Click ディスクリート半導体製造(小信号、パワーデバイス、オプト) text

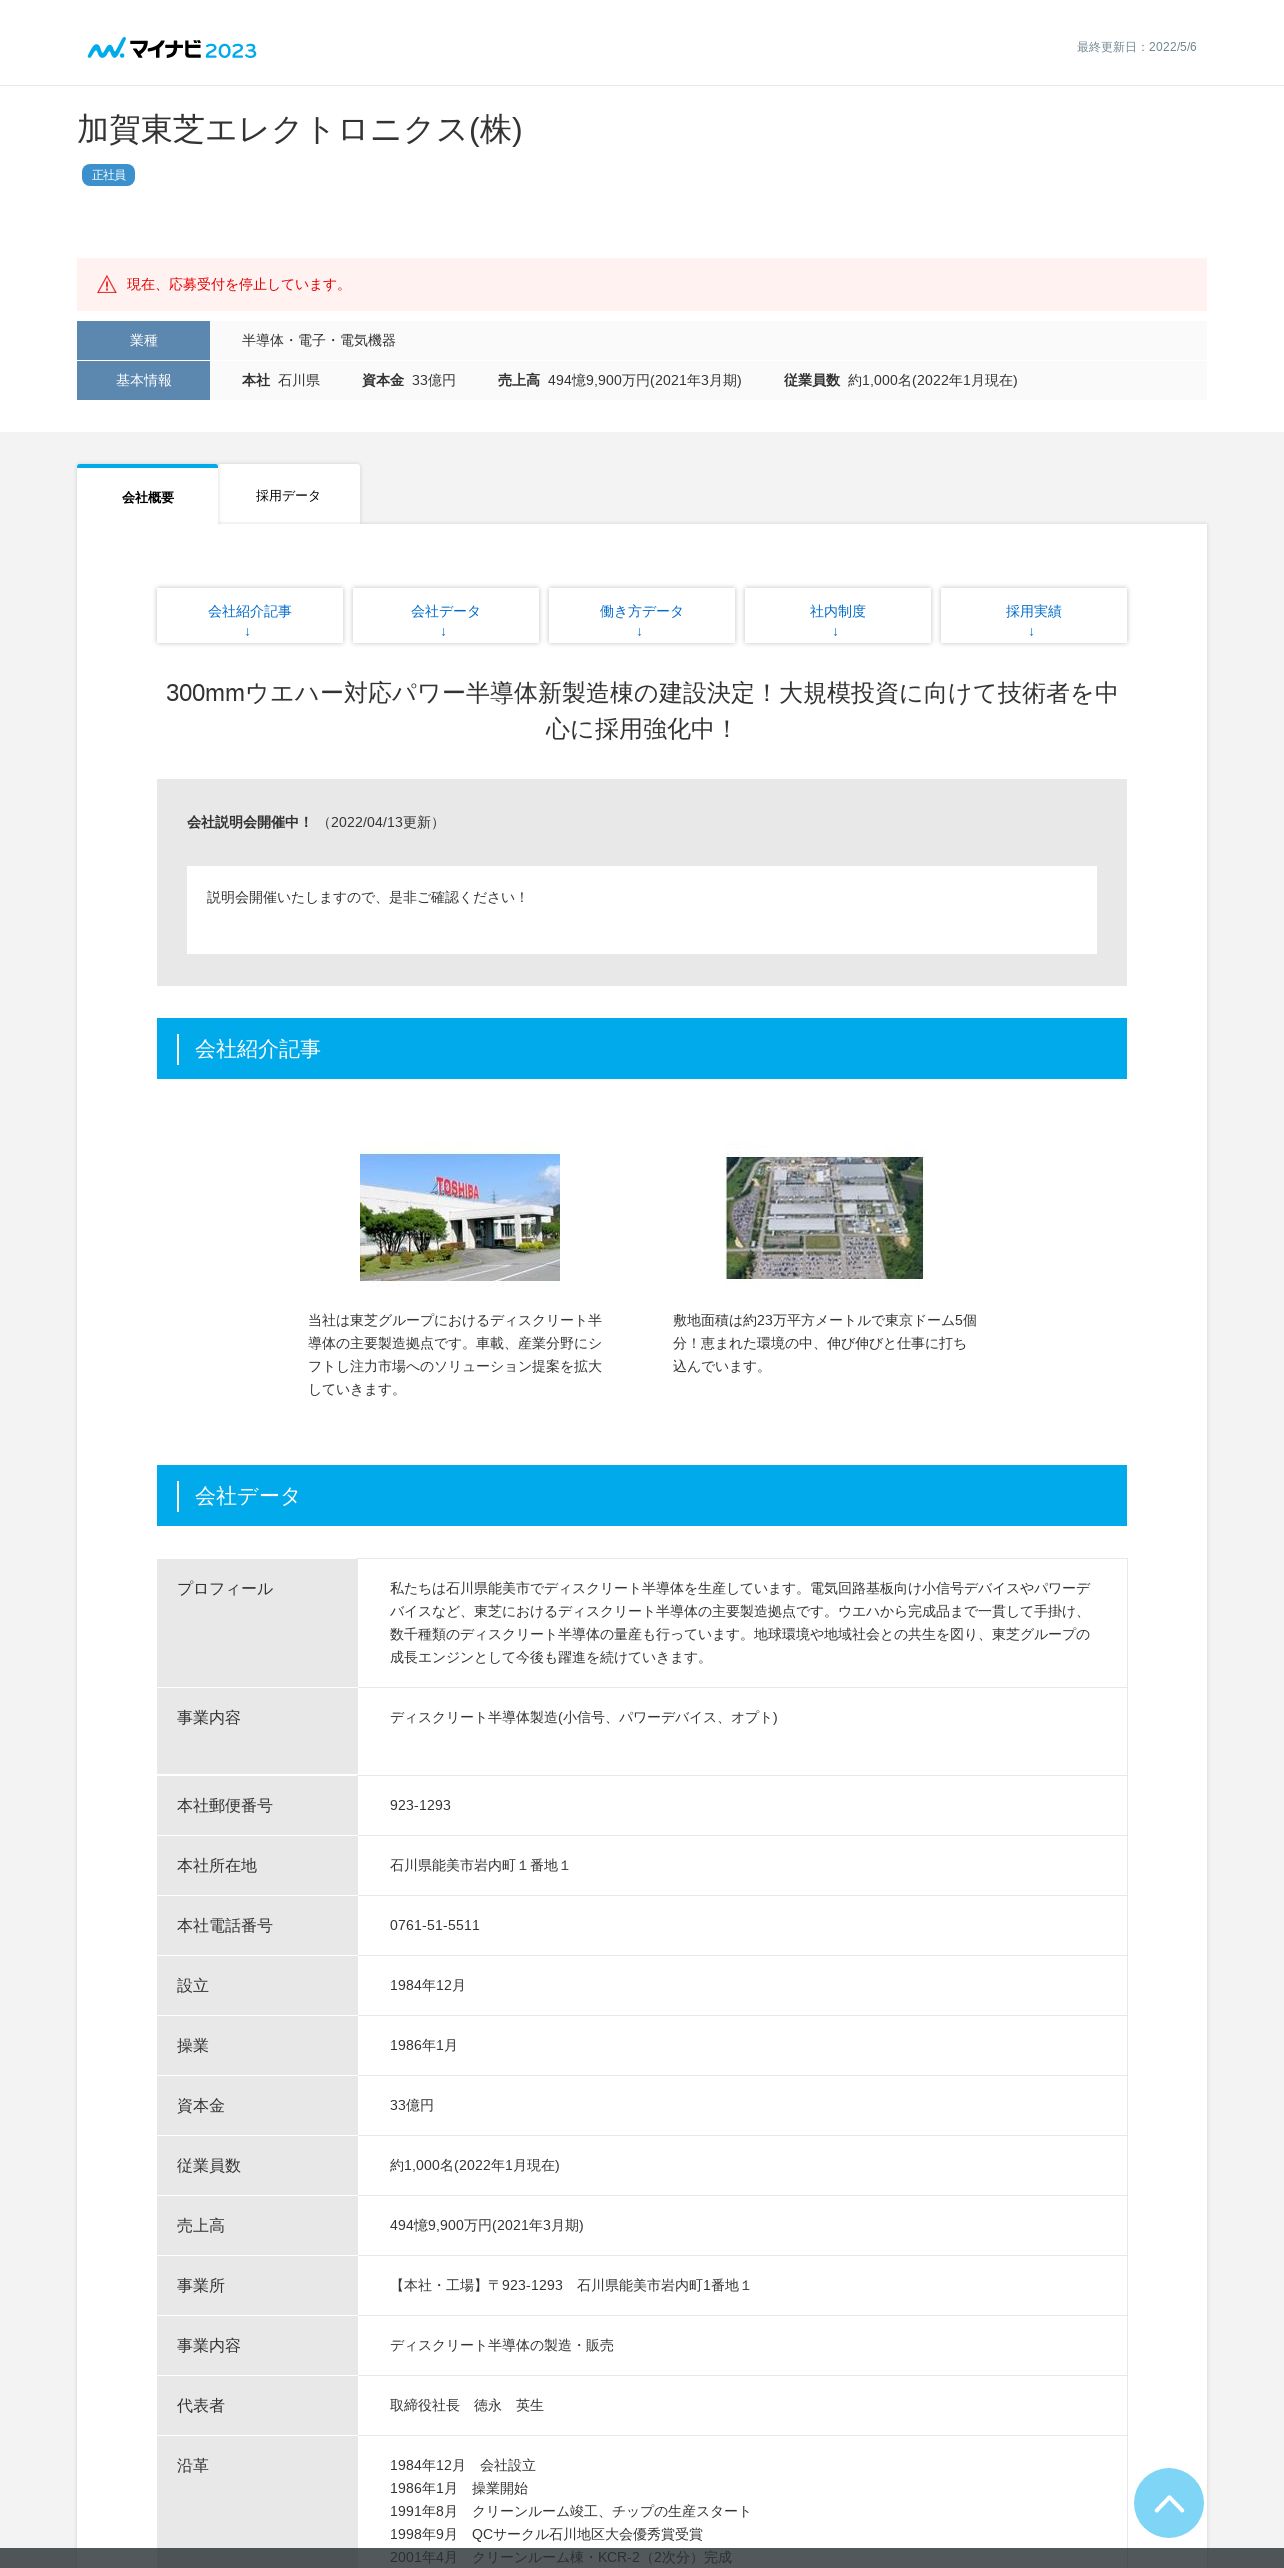583,1717
